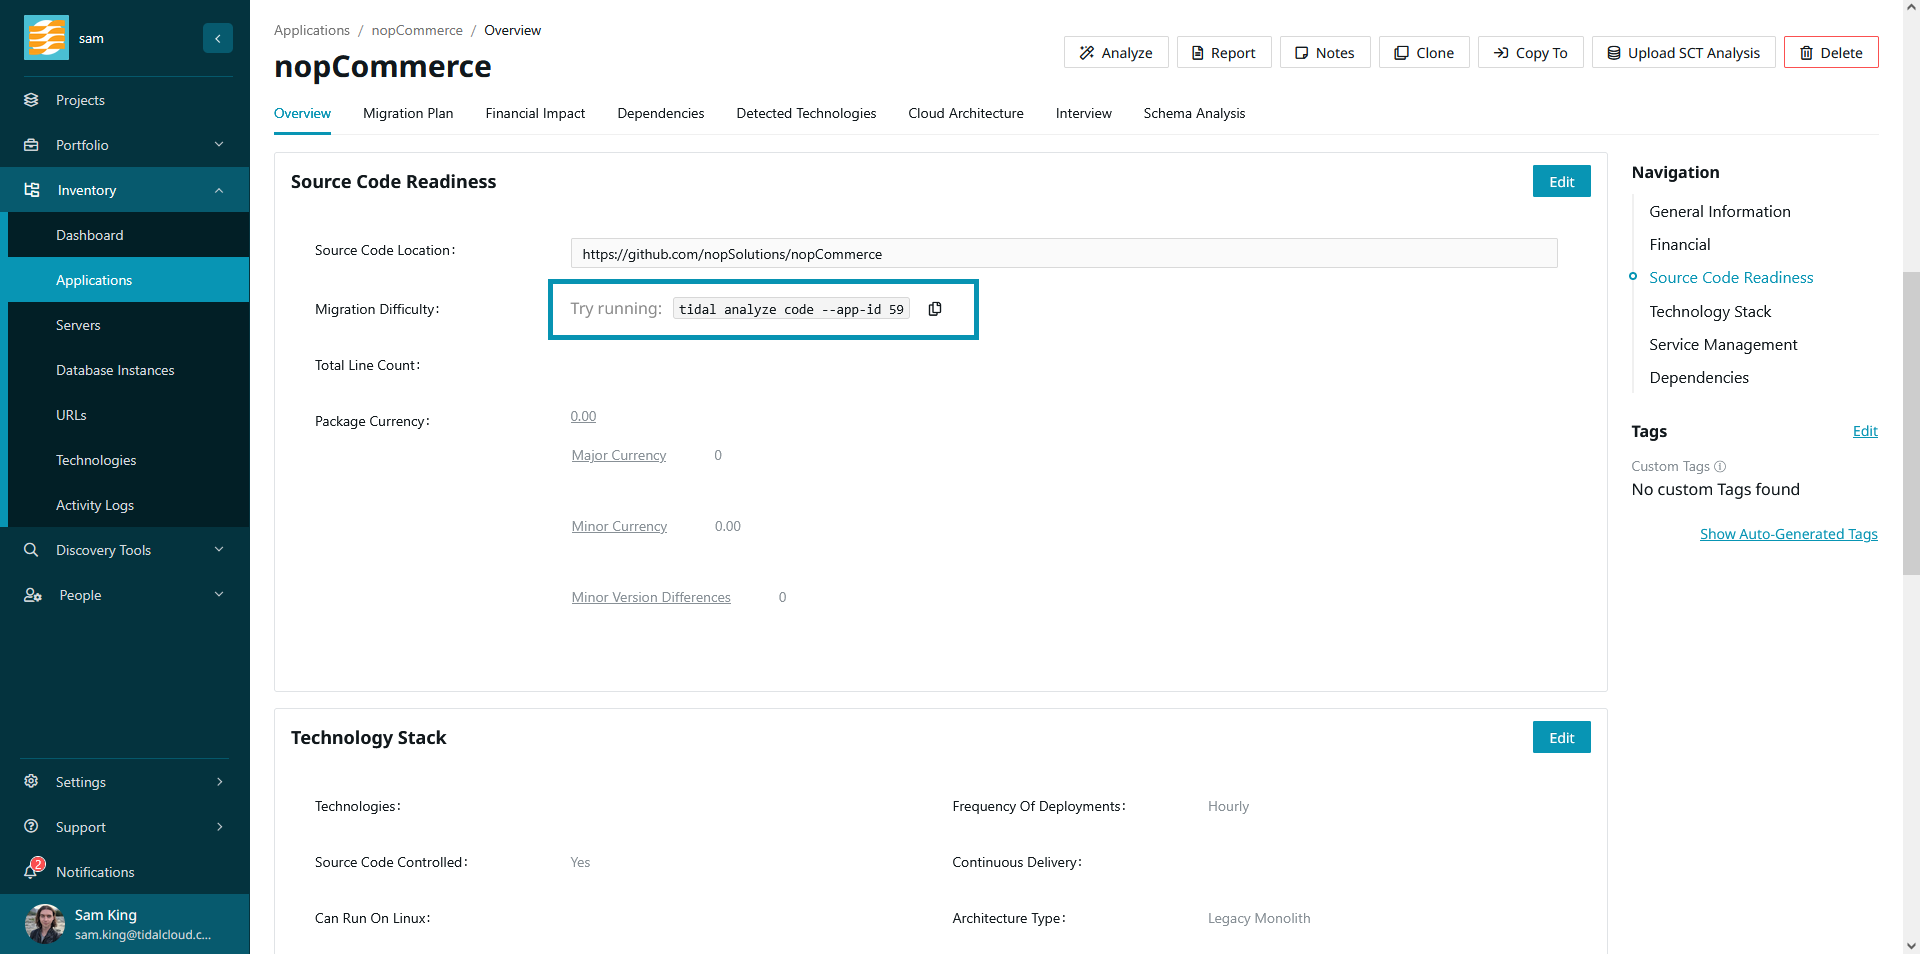The height and width of the screenshot is (954, 1920).
Task: Switch to the Migration Plan tab
Action: [408, 113]
